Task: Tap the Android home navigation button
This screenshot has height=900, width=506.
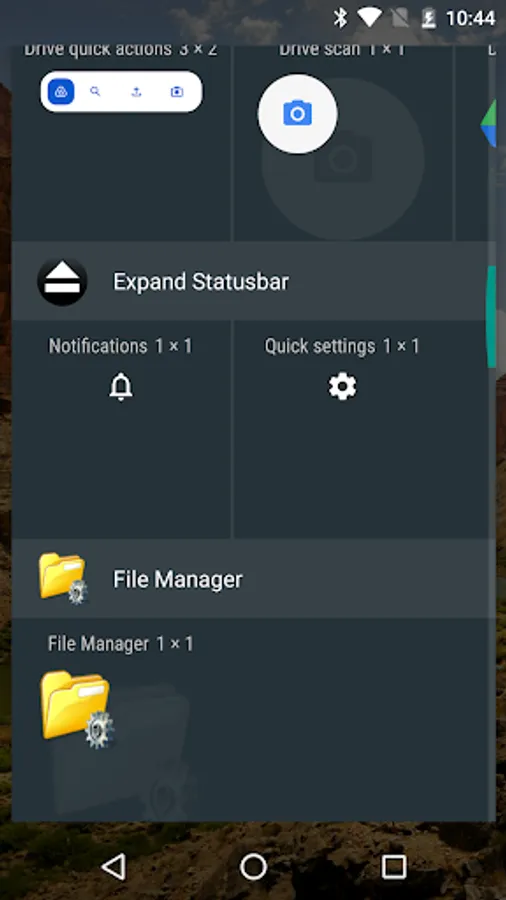Action: coord(253,866)
